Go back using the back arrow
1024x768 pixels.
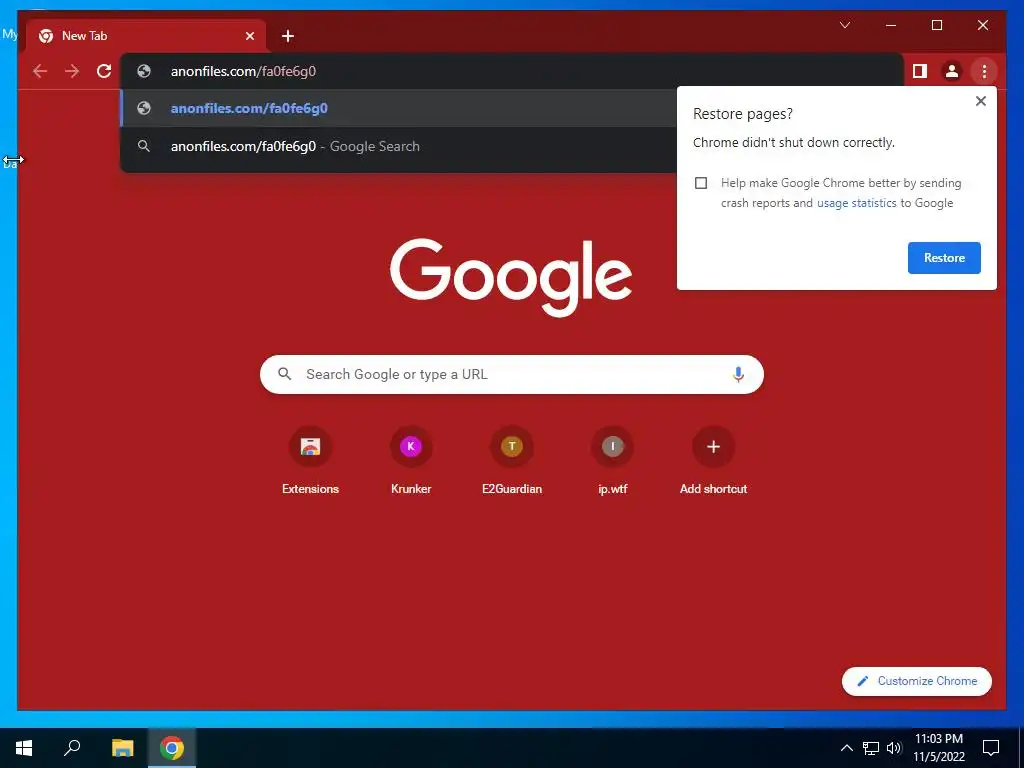(40, 71)
